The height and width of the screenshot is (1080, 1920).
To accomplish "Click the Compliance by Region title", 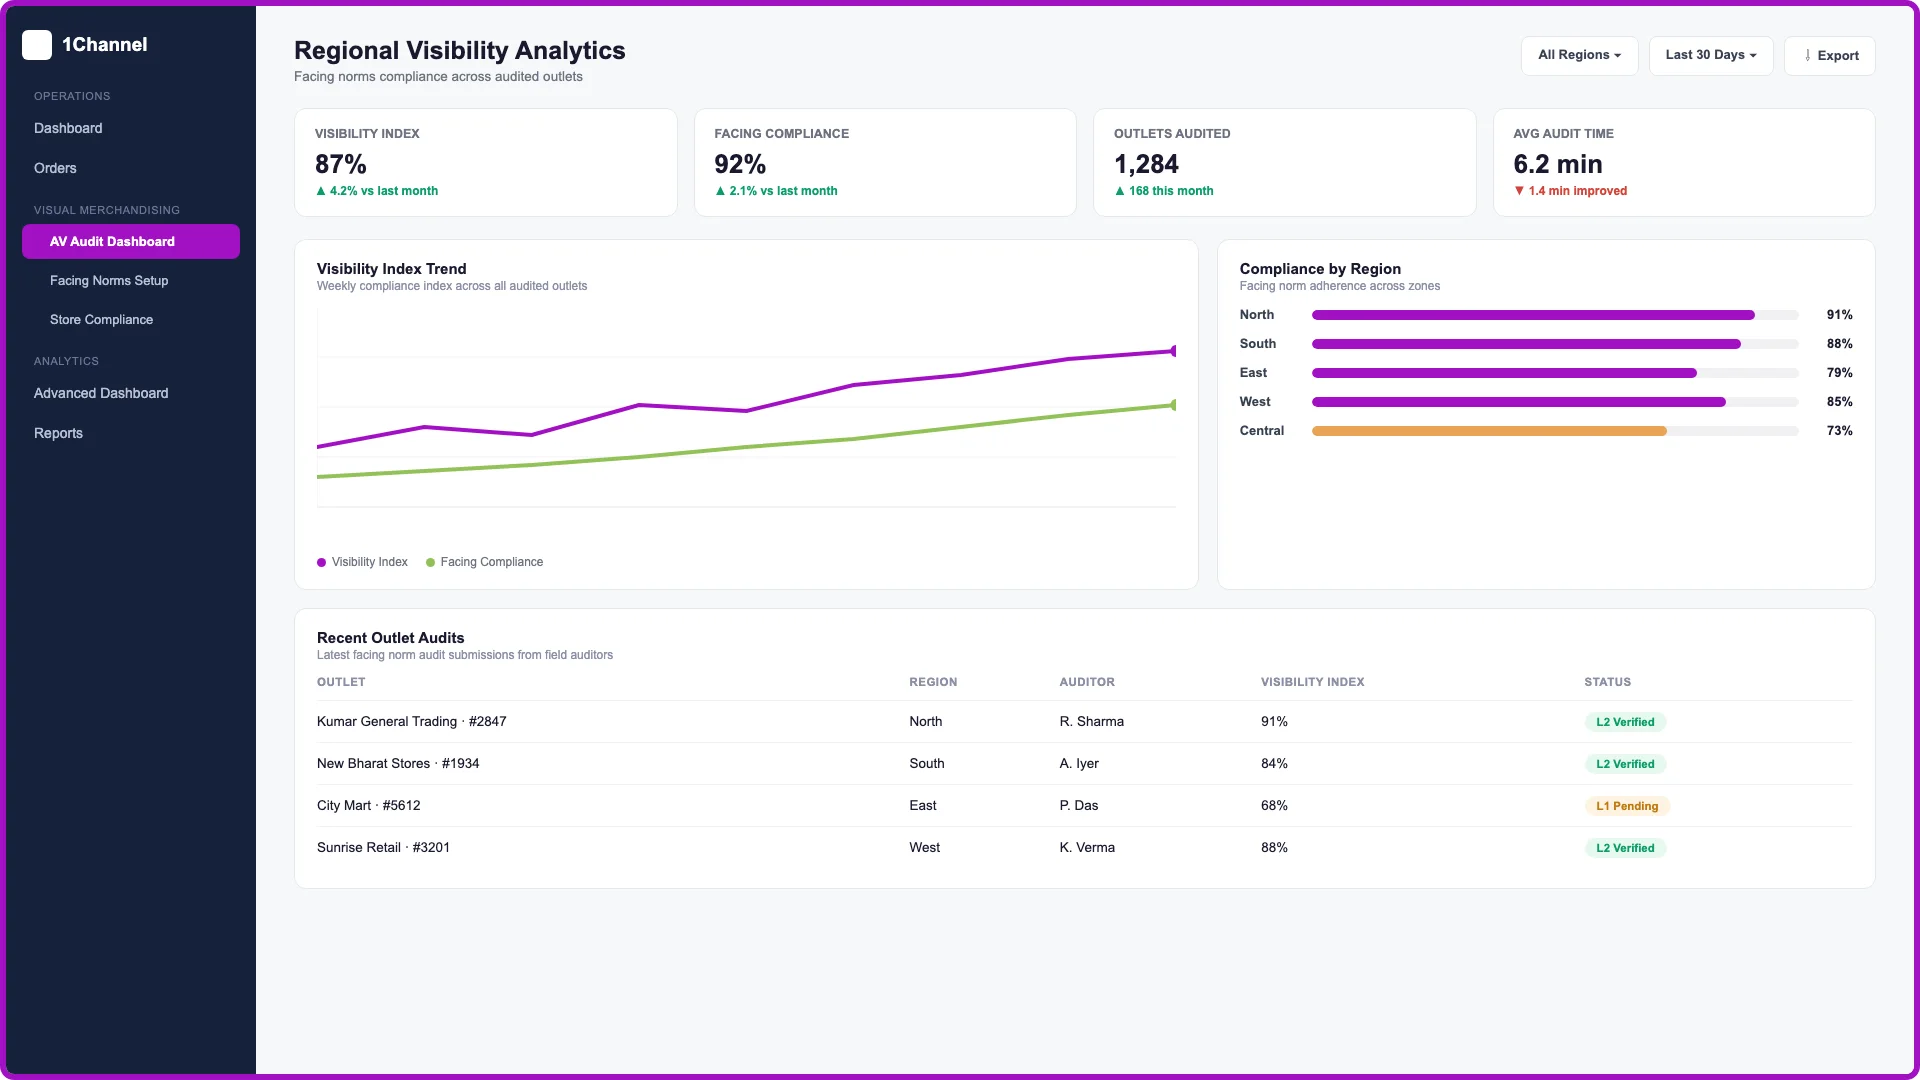I will 1320,269.
